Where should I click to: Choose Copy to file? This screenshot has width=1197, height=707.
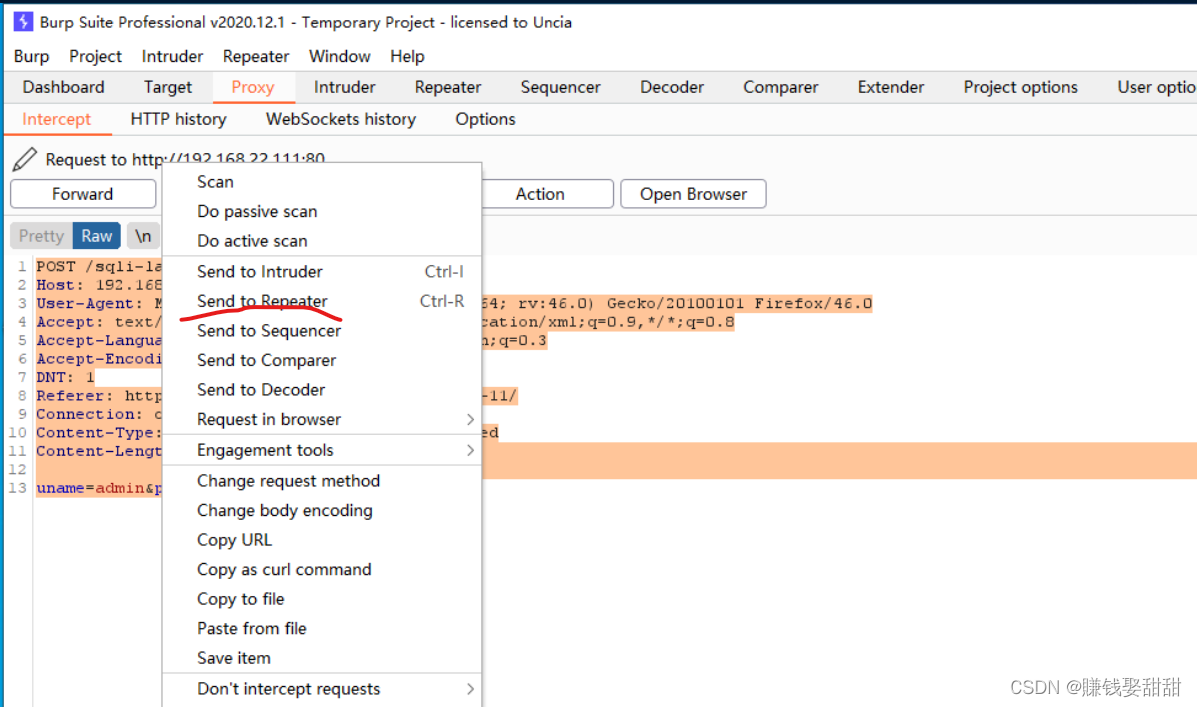coord(321,599)
